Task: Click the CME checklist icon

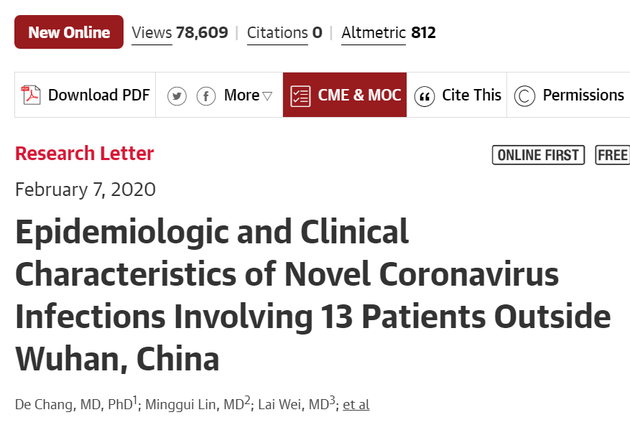Action: (301, 96)
